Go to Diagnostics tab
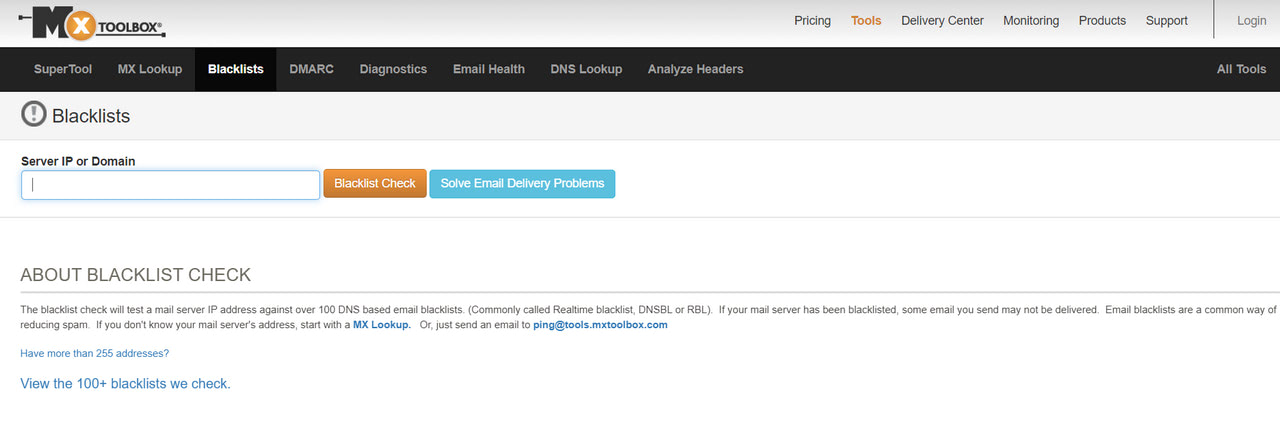Image resolution: width=1280 pixels, height=422 pixels. [x=393, y=69]
